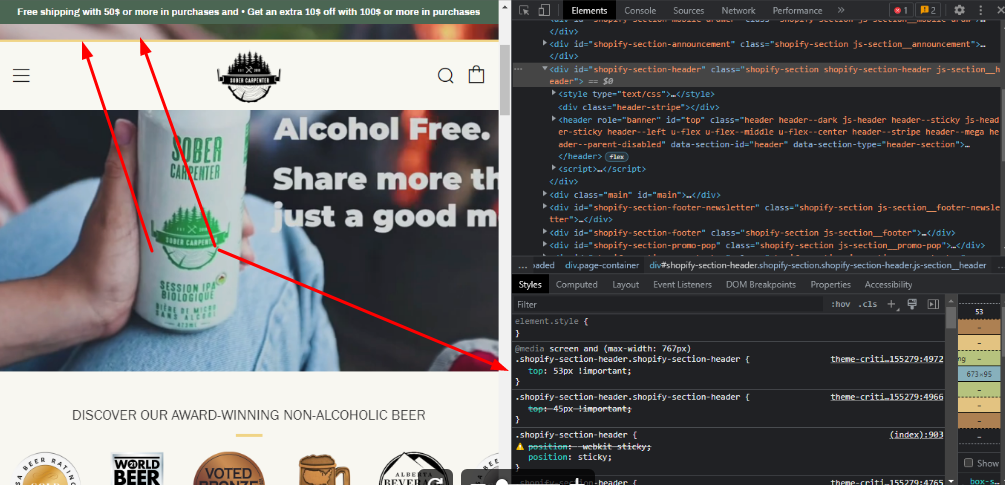Close the DevTools panel
1005x485 pixels.
coord(999,10)
